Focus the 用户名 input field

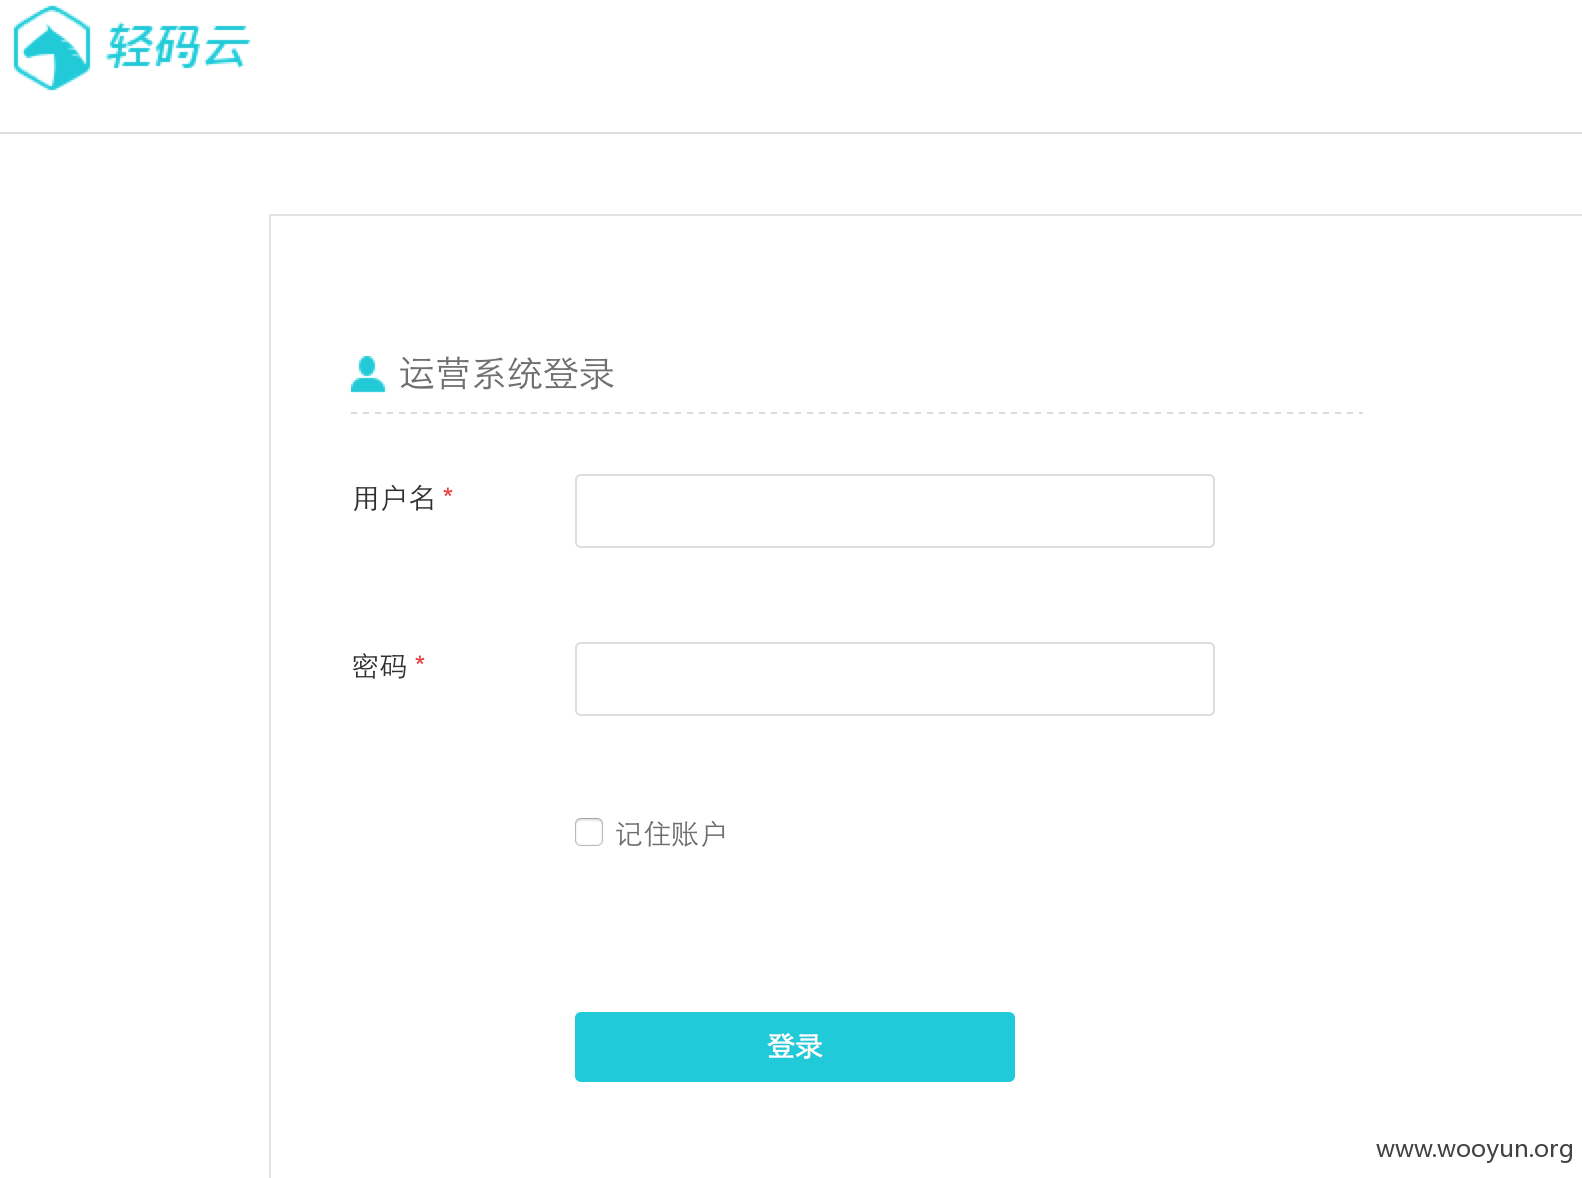point(895,511)
